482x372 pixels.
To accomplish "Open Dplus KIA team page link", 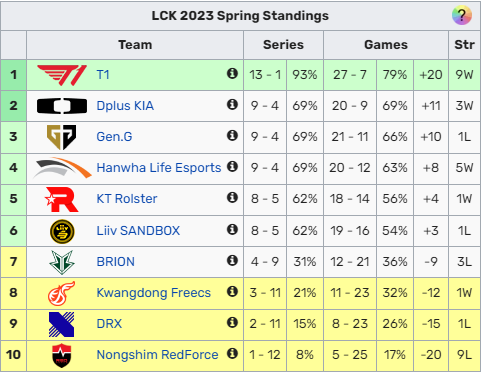I will click(125, 106).
